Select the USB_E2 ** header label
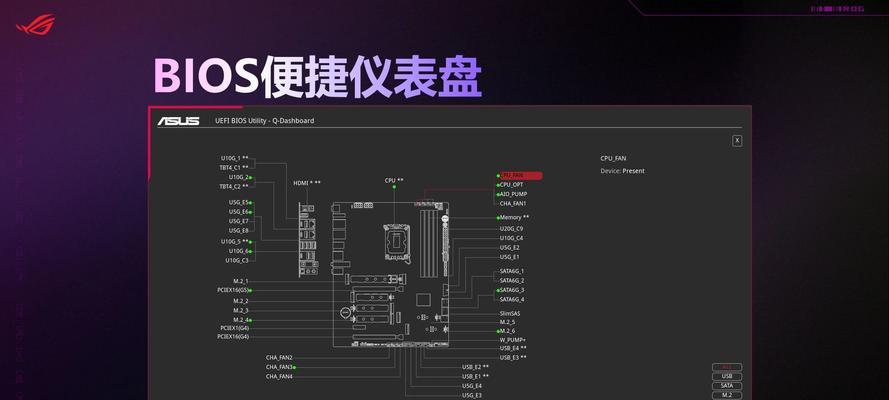The image size is (889, 400). pyautogui.click(x=475, y=367)
